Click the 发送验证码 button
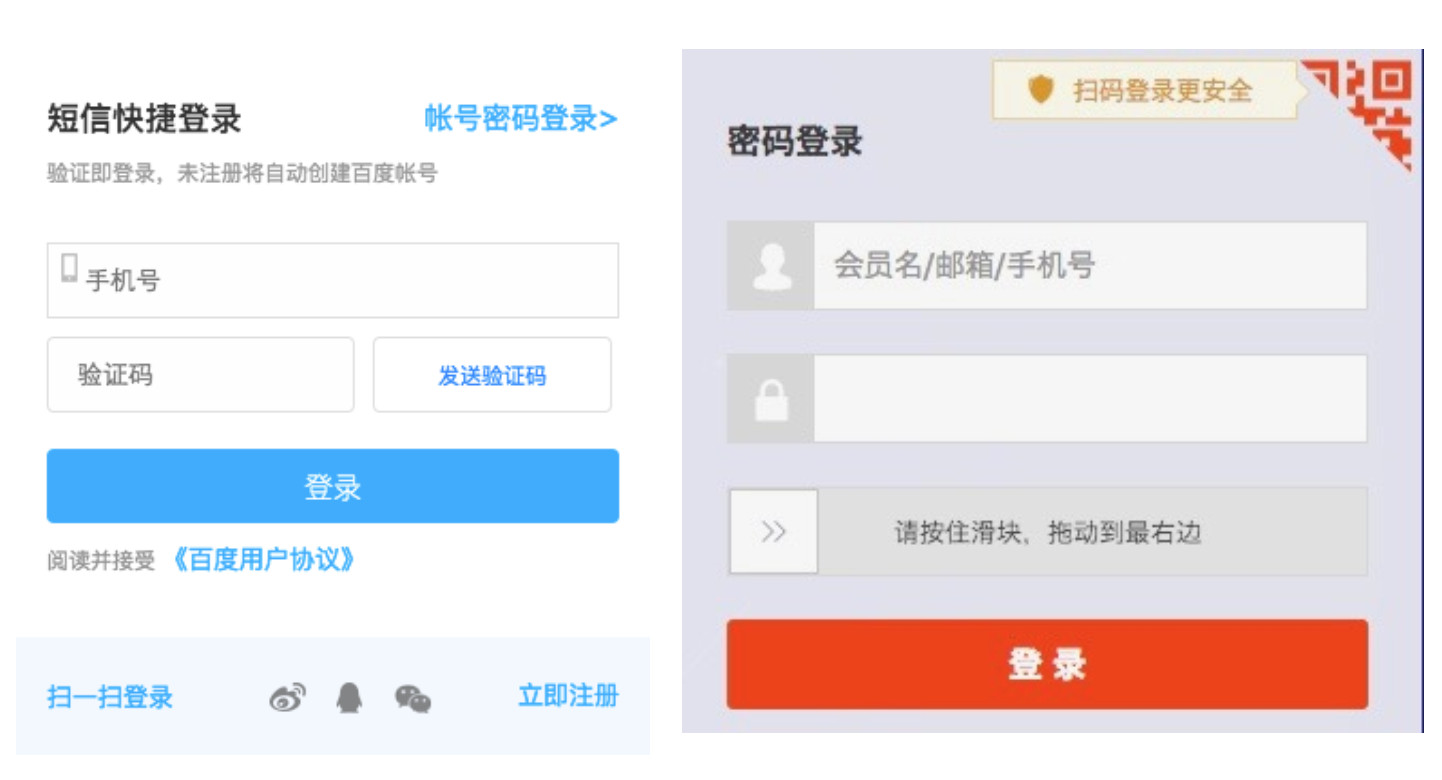 pyautogui.click(x=492, y=376)
